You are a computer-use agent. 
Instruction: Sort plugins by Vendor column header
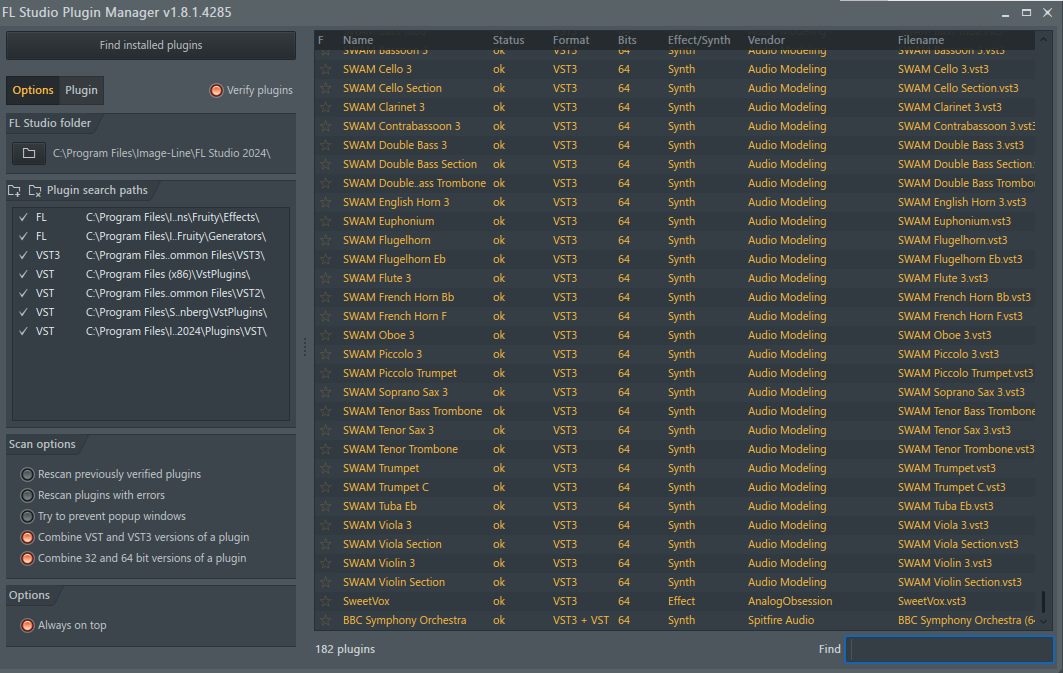[766, 40]
